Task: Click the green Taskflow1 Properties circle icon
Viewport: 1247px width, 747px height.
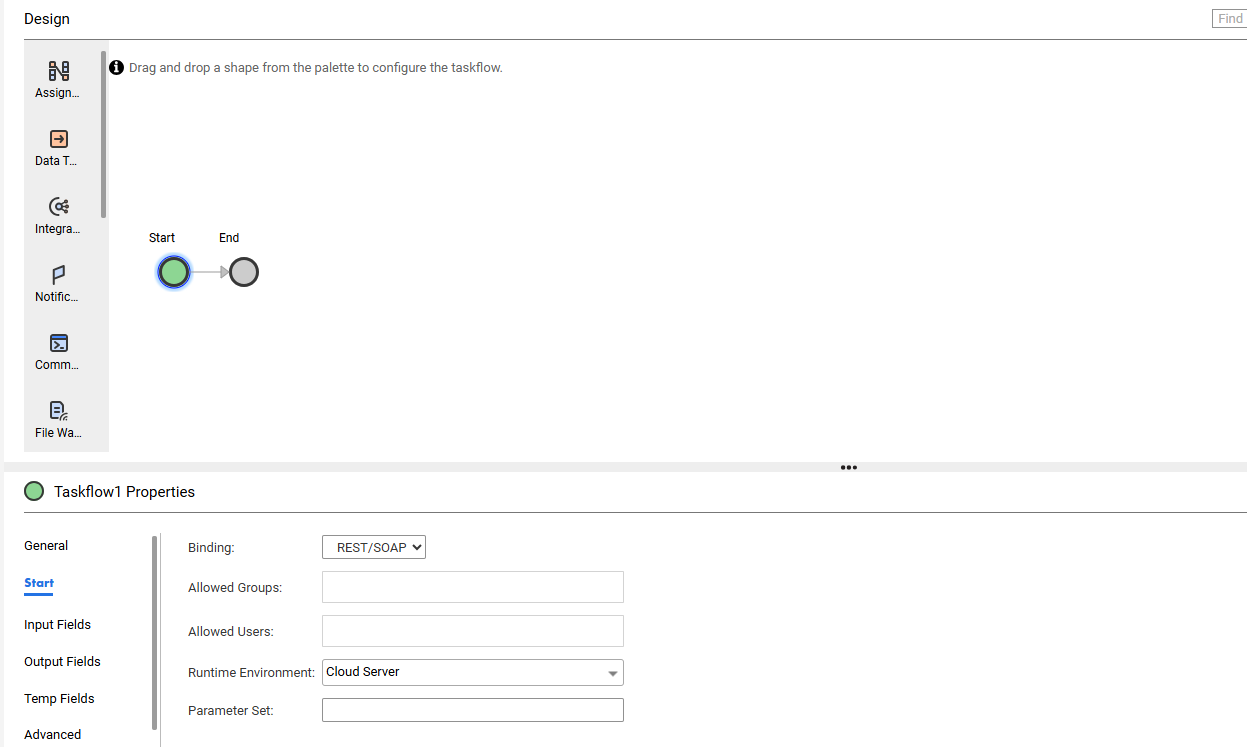Action: click(x=34, y=492)
